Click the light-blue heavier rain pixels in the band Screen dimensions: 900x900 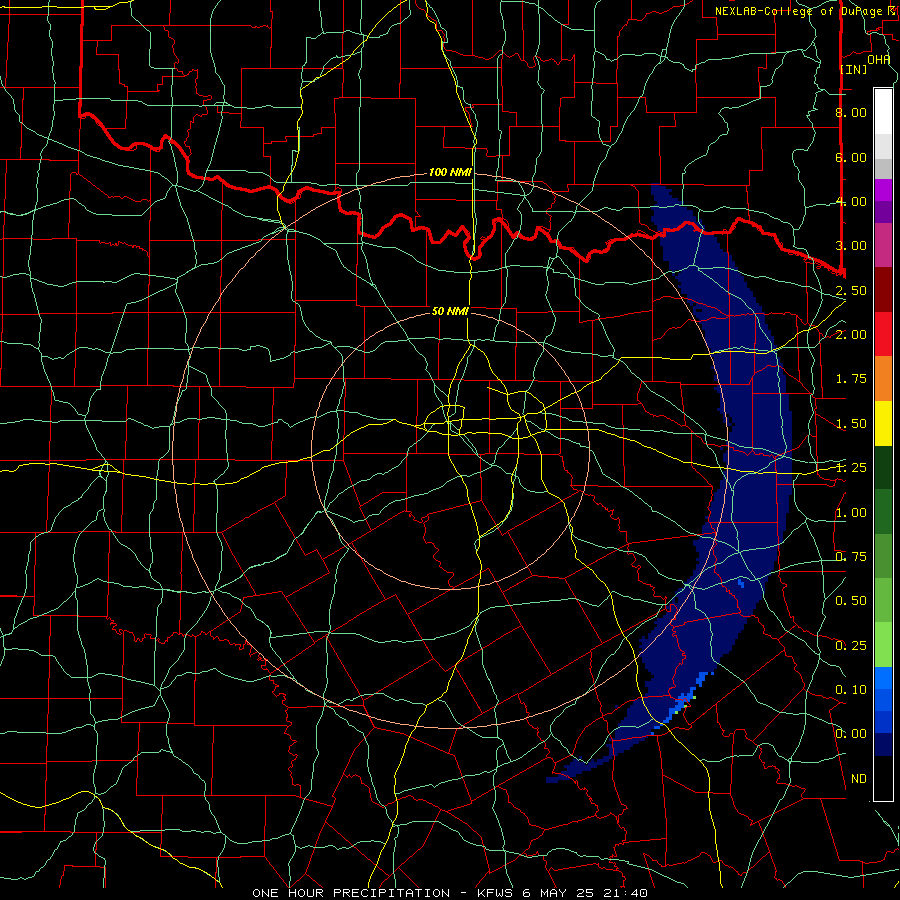(x=684, y=701)
